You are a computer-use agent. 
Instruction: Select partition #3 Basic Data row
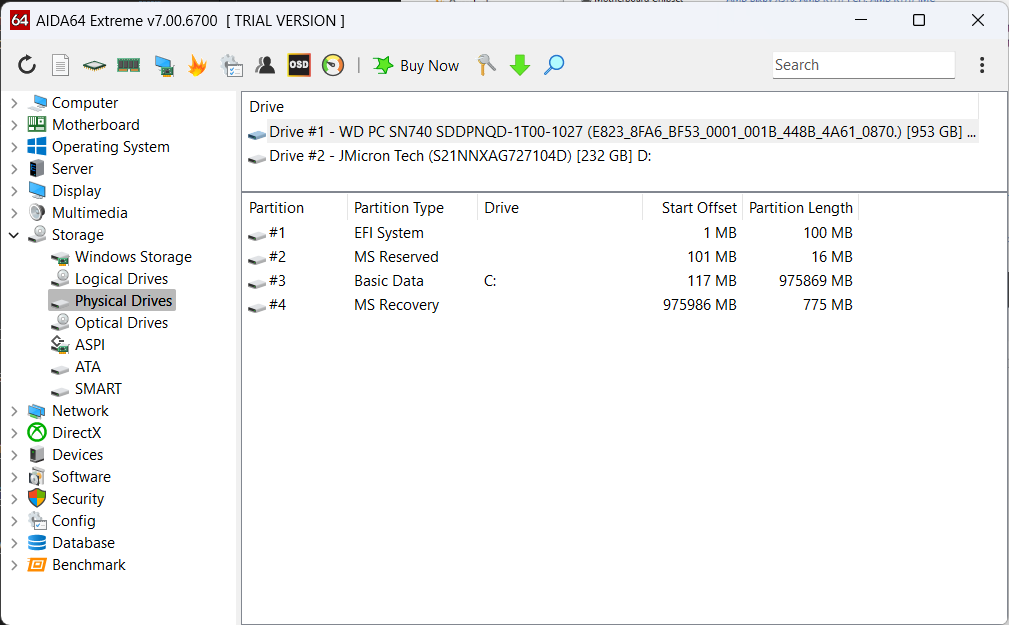pyautogui.click(x=551, y=281)
